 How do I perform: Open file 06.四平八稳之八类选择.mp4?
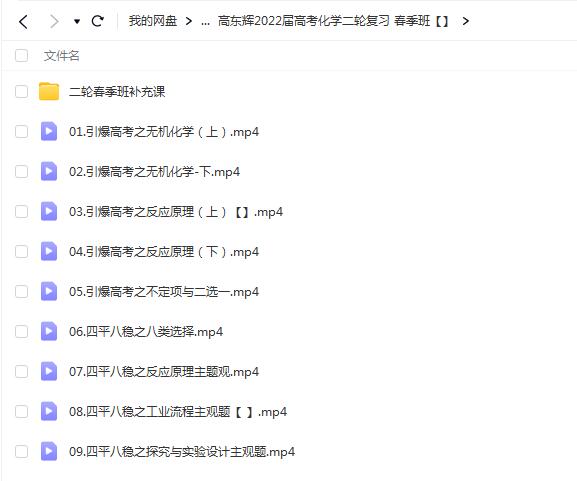[146, 332]
